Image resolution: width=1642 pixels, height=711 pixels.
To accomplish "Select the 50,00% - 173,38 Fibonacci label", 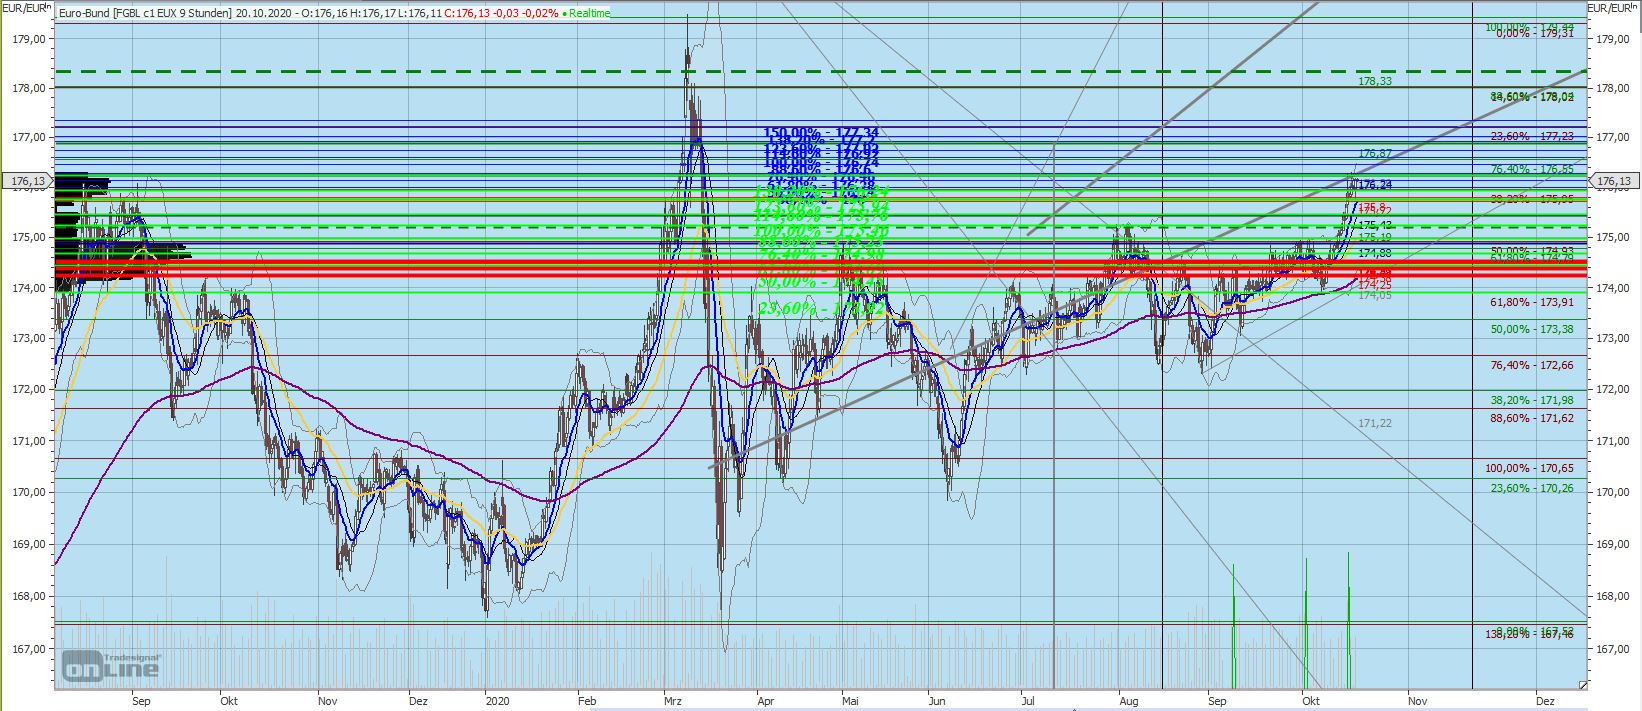I will [1532, 329].
